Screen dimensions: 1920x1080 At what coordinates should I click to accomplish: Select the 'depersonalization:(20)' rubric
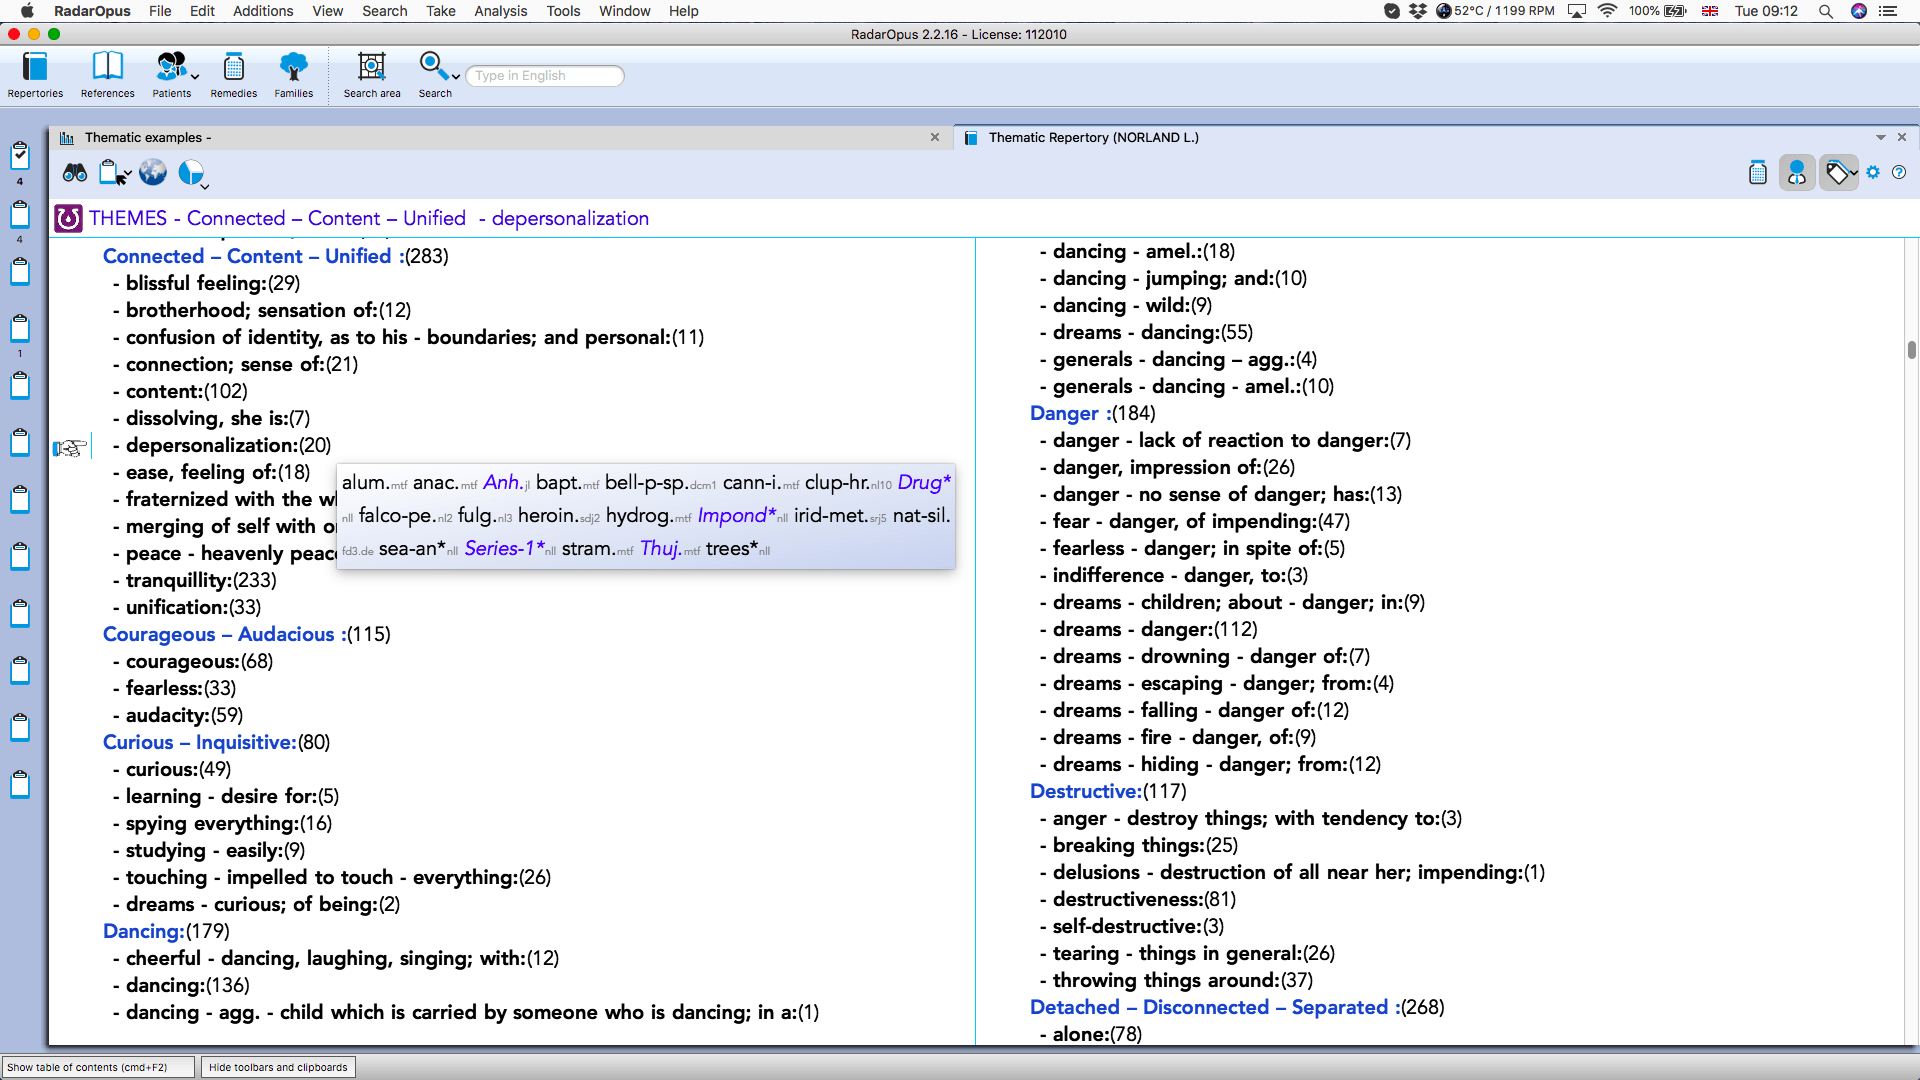click(x=228, y=445)
